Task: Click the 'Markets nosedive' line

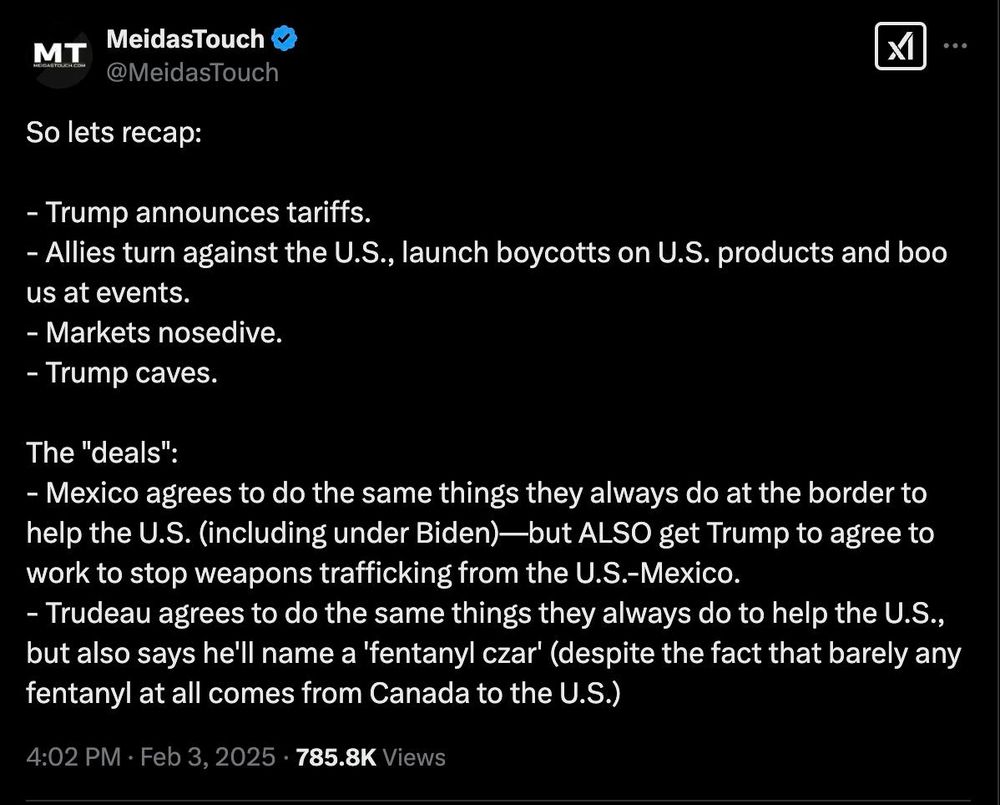Action: [x=154, y=333]
